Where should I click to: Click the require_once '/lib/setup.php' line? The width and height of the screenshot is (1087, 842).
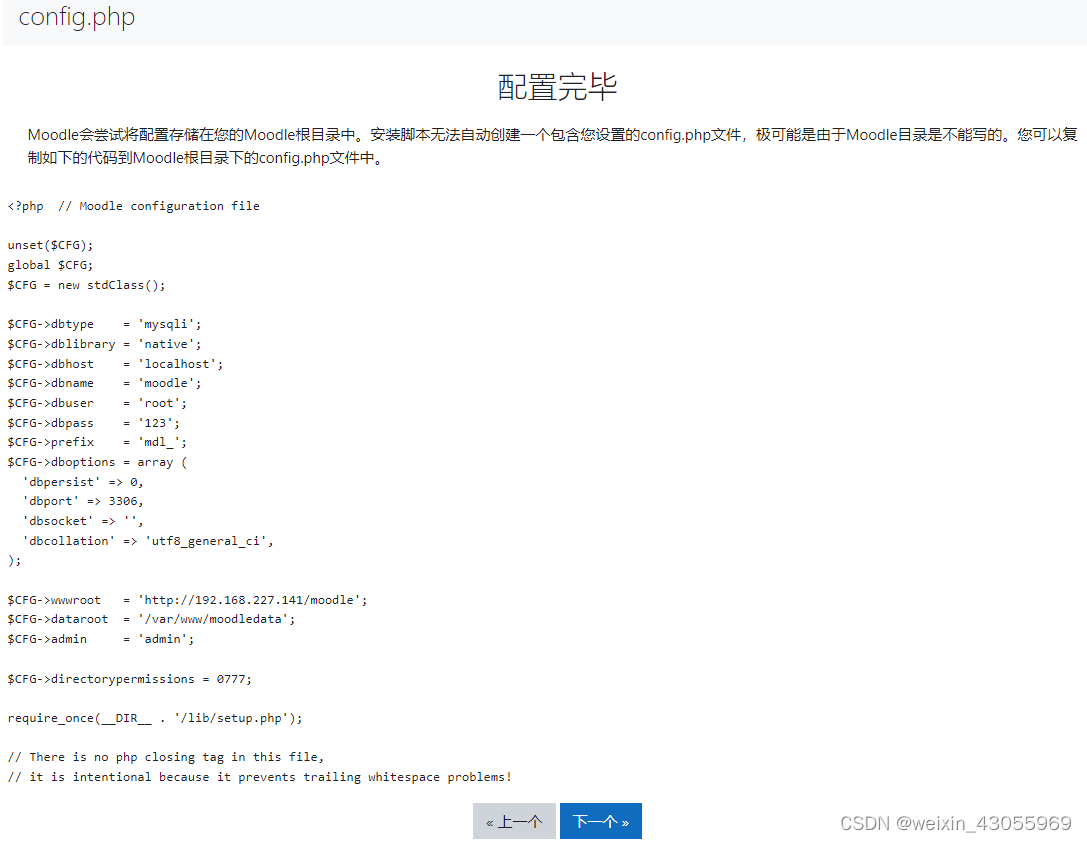[155, 718]
